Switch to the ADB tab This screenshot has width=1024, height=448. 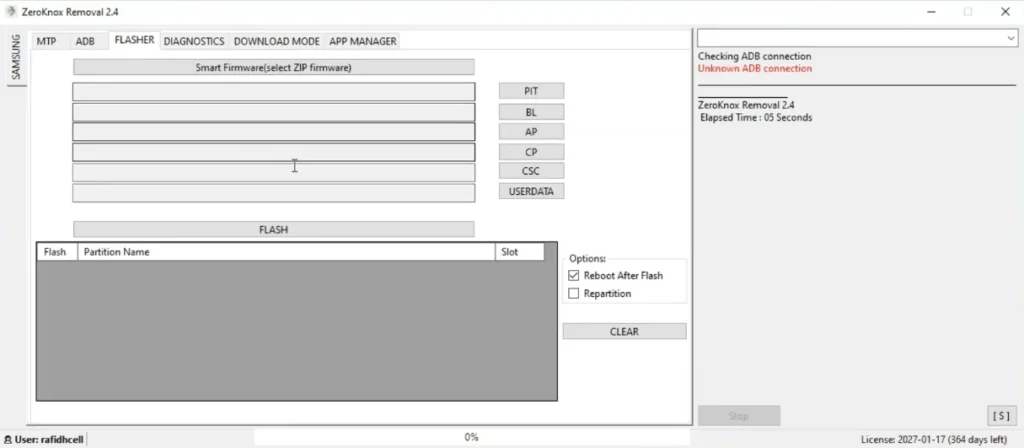click(85, 41)
